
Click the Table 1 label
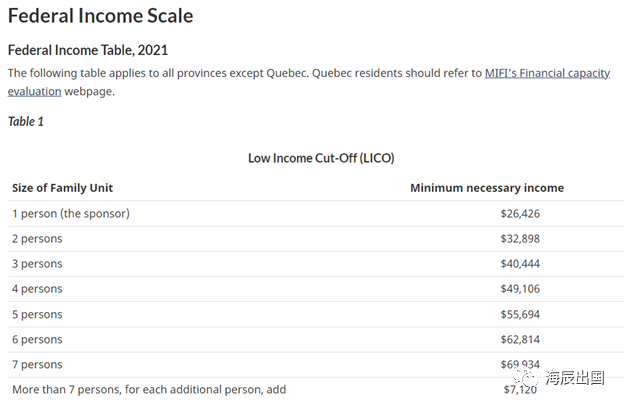point(25,121)
